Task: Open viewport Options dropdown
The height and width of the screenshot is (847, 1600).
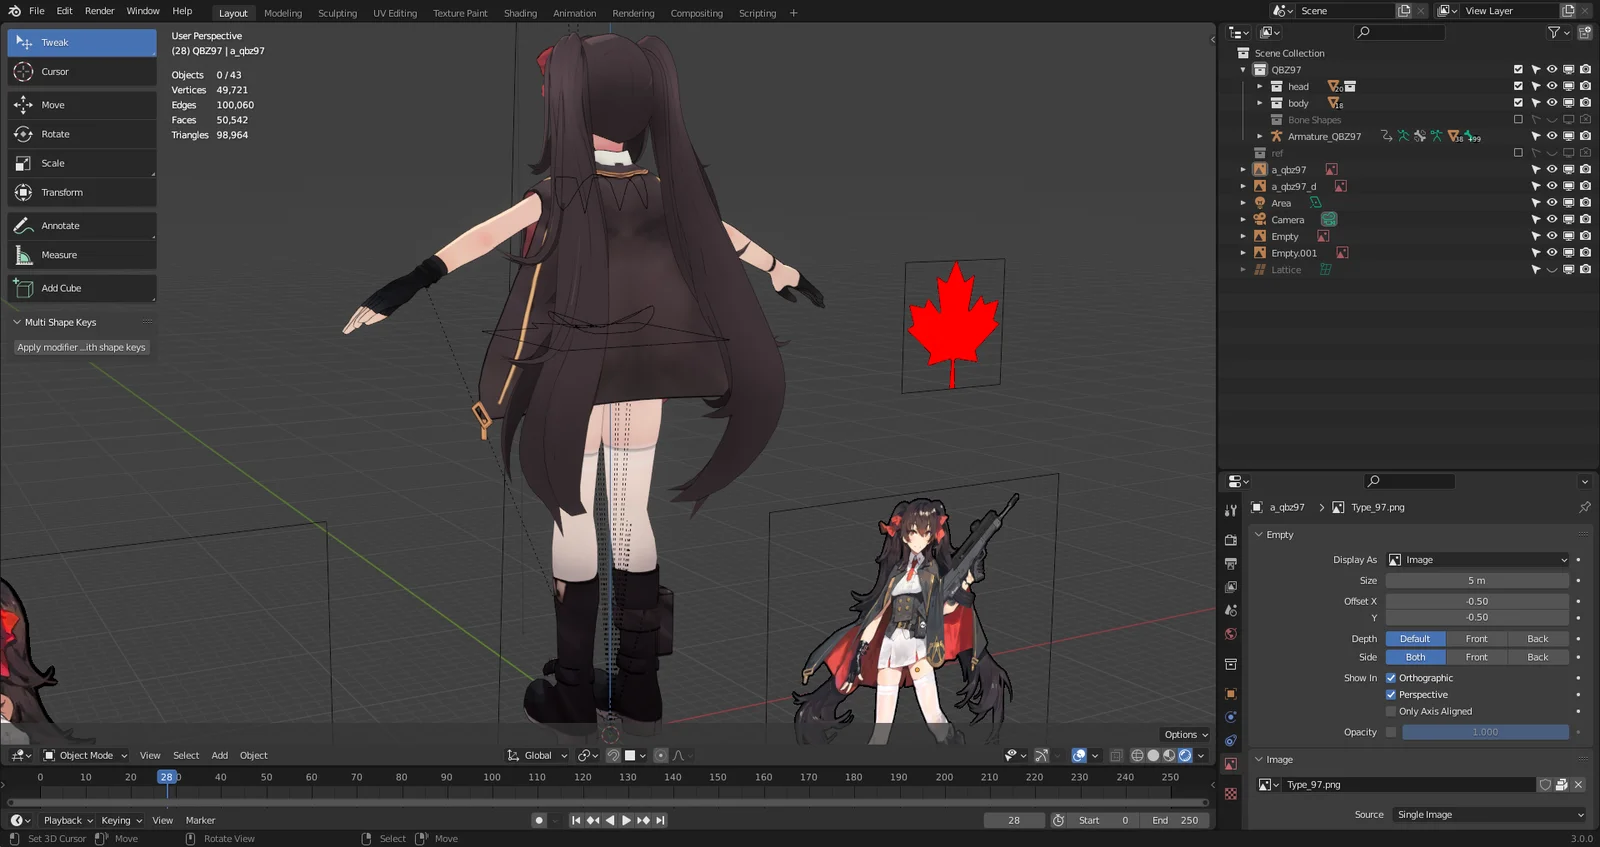Action: (x=1186, y=735)
